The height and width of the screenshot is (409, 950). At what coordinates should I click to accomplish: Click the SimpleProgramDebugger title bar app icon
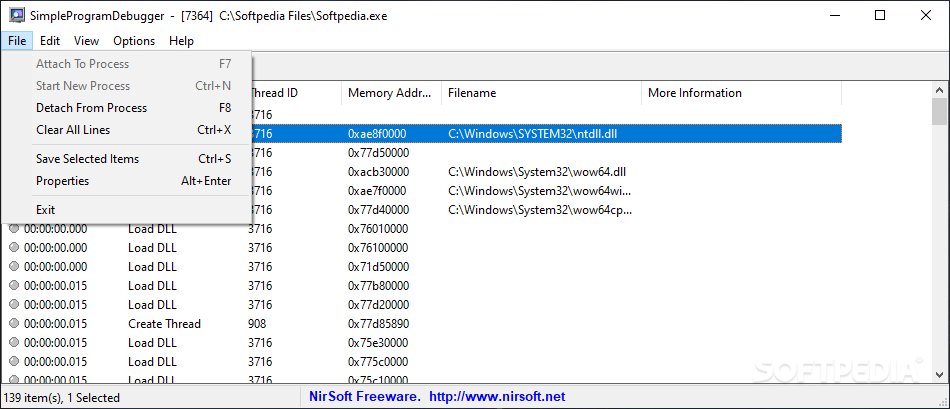coord(16,16)
